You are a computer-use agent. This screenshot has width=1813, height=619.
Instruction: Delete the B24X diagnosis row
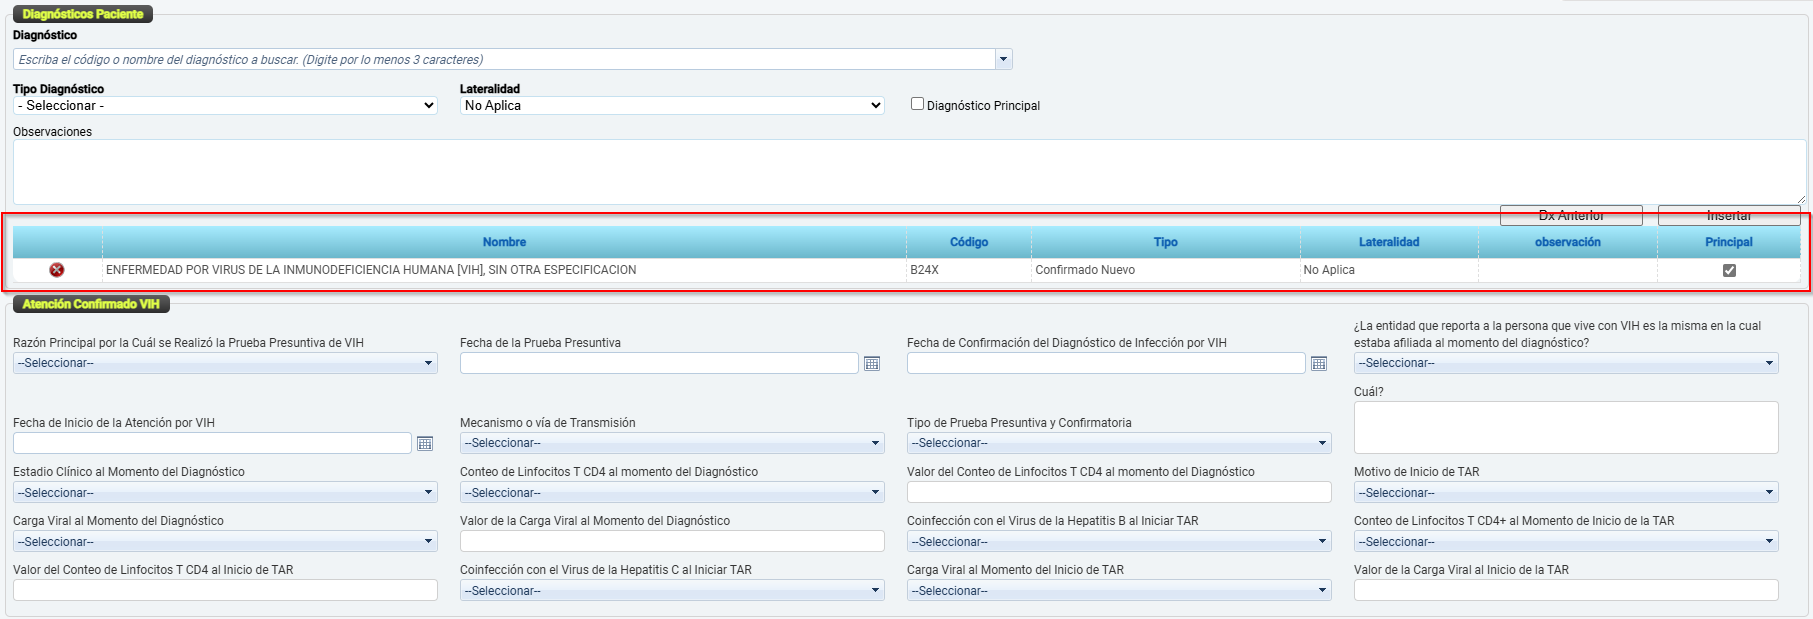(57, 270)
